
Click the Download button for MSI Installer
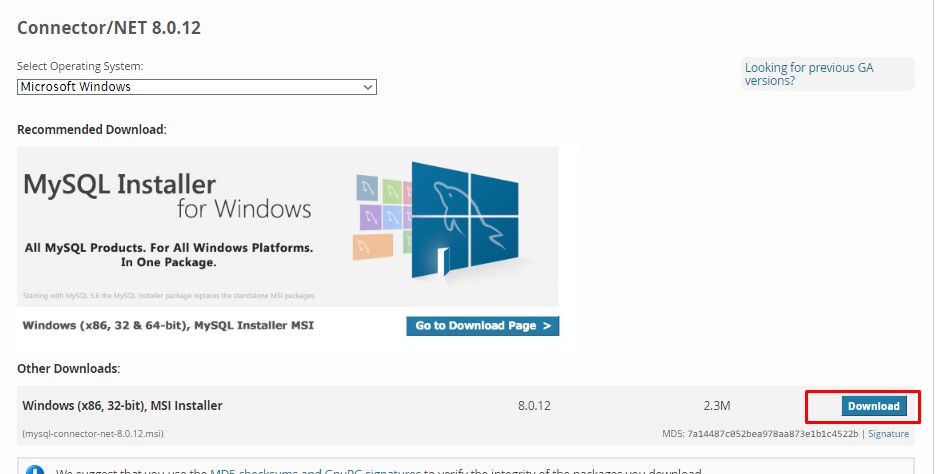pyautogui.click(x=874, y=406)
